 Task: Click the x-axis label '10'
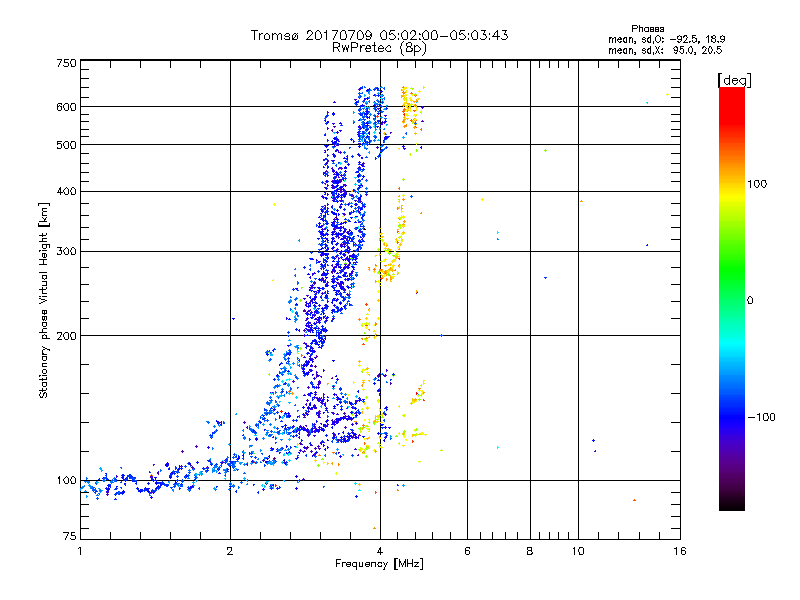578,551
